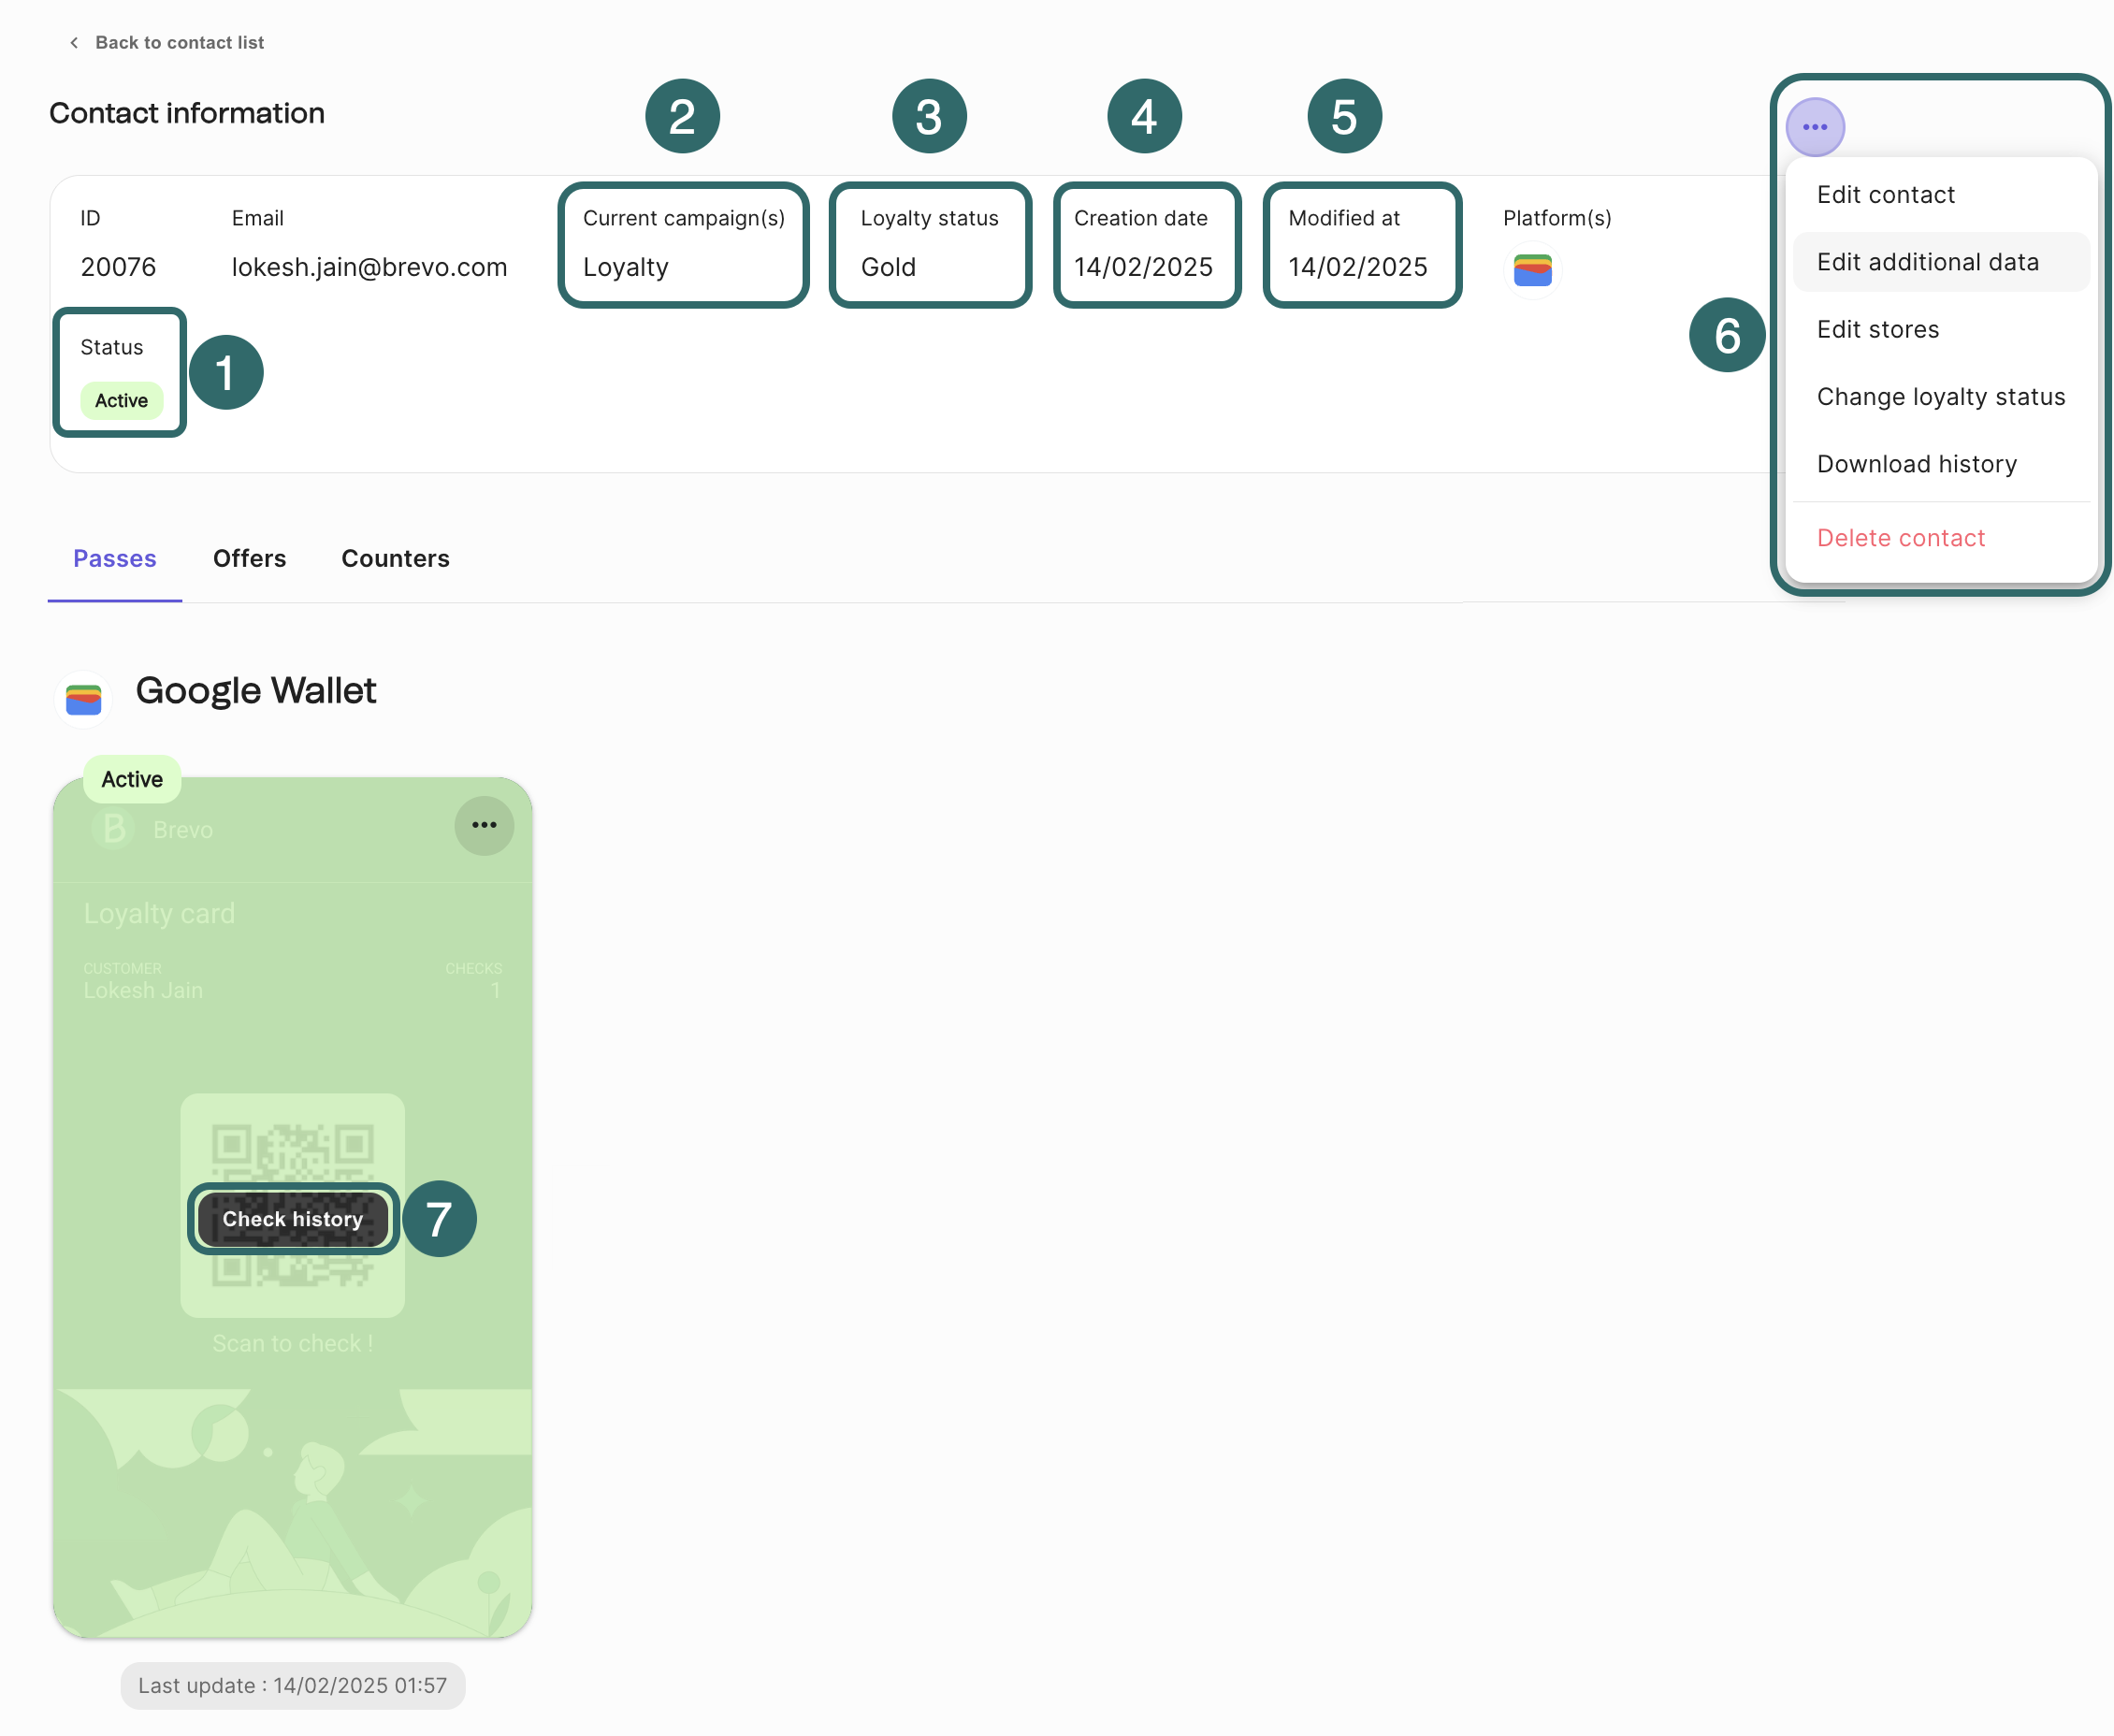Viewport: 2114px width, 1736px height.
Task: Click the lokesh.jain@brevo.com email value
Action: tap(369, 267)
